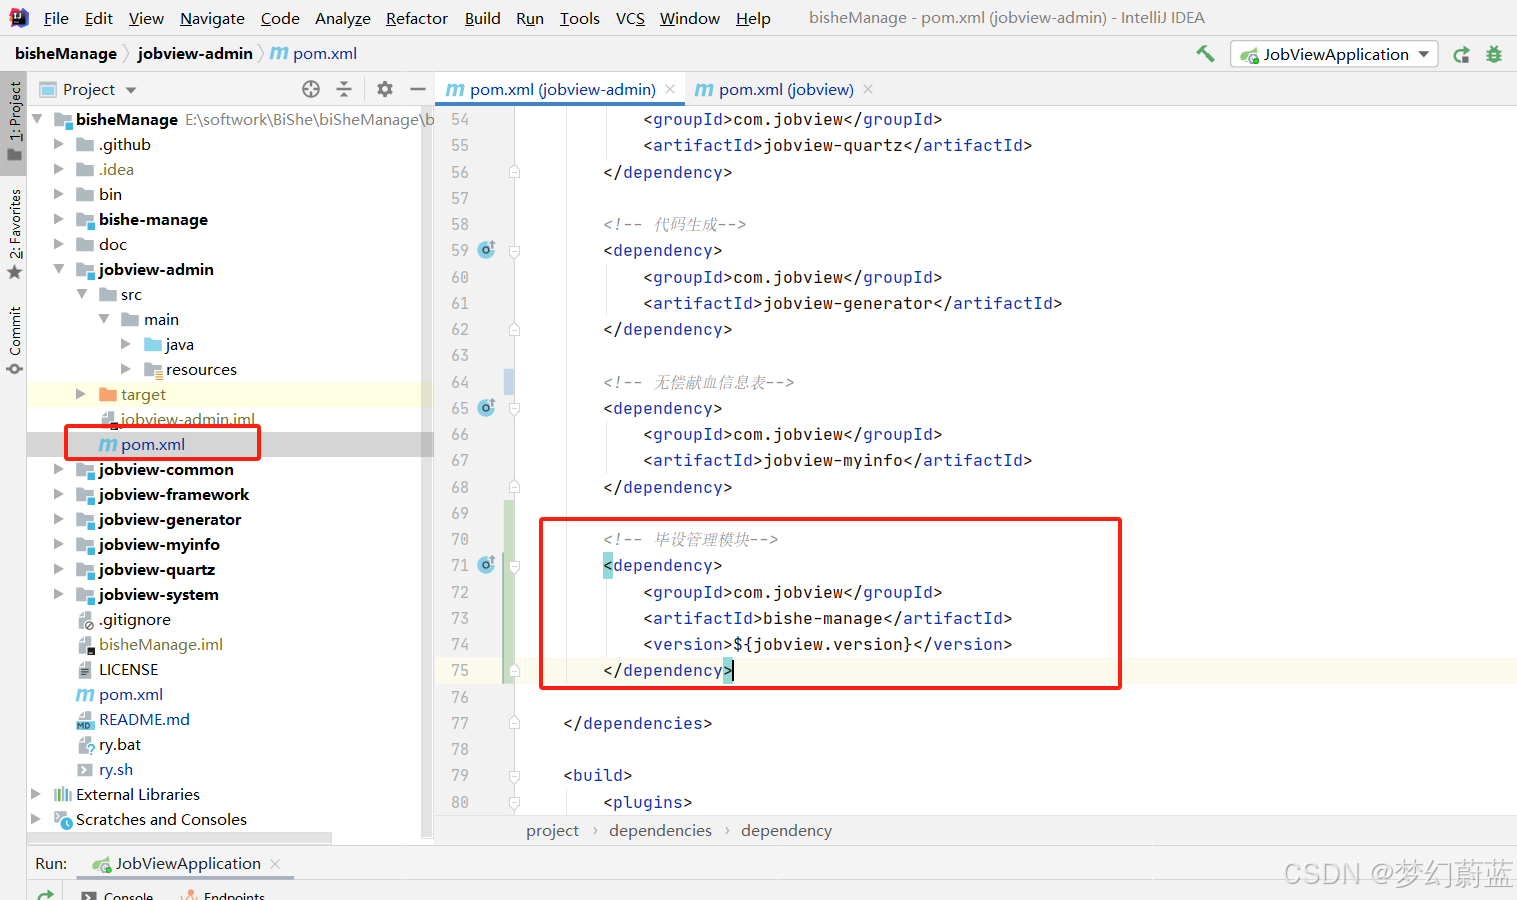Select pom.xml under jobview-admin in tree
This screenshot has width=1517, height=900.
tap(153, 444)
